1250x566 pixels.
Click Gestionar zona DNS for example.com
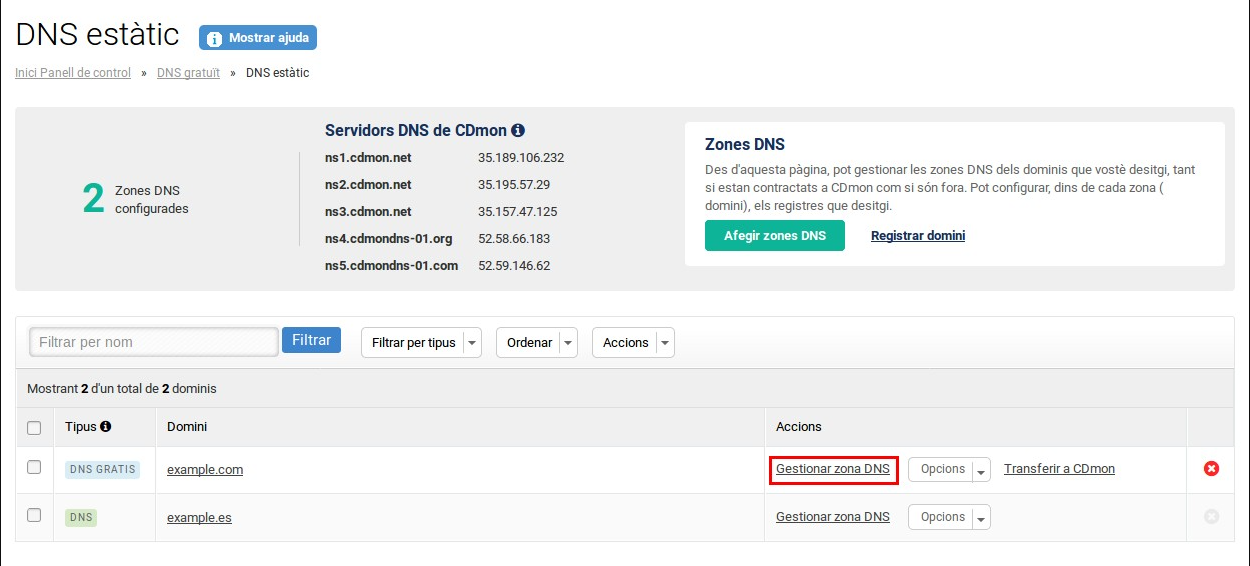833,469
